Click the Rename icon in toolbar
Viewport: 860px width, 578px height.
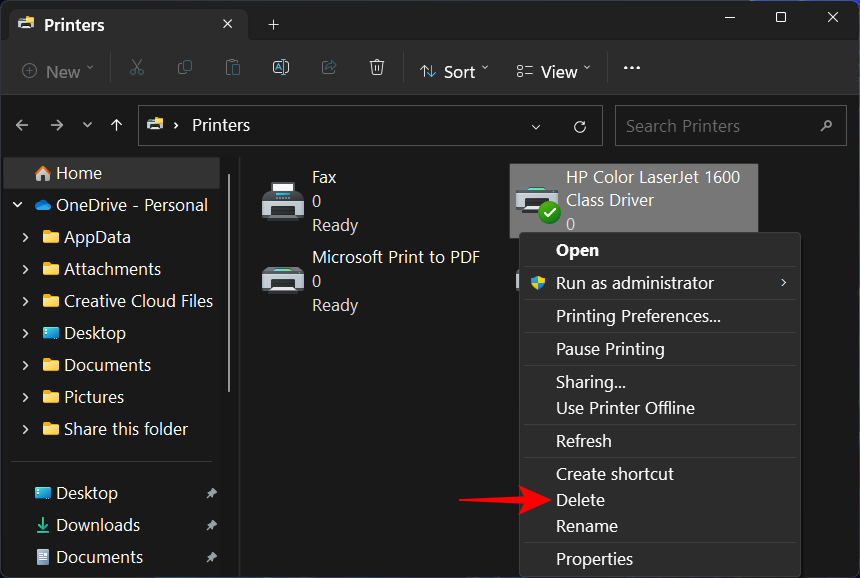(x=281, y=69)
